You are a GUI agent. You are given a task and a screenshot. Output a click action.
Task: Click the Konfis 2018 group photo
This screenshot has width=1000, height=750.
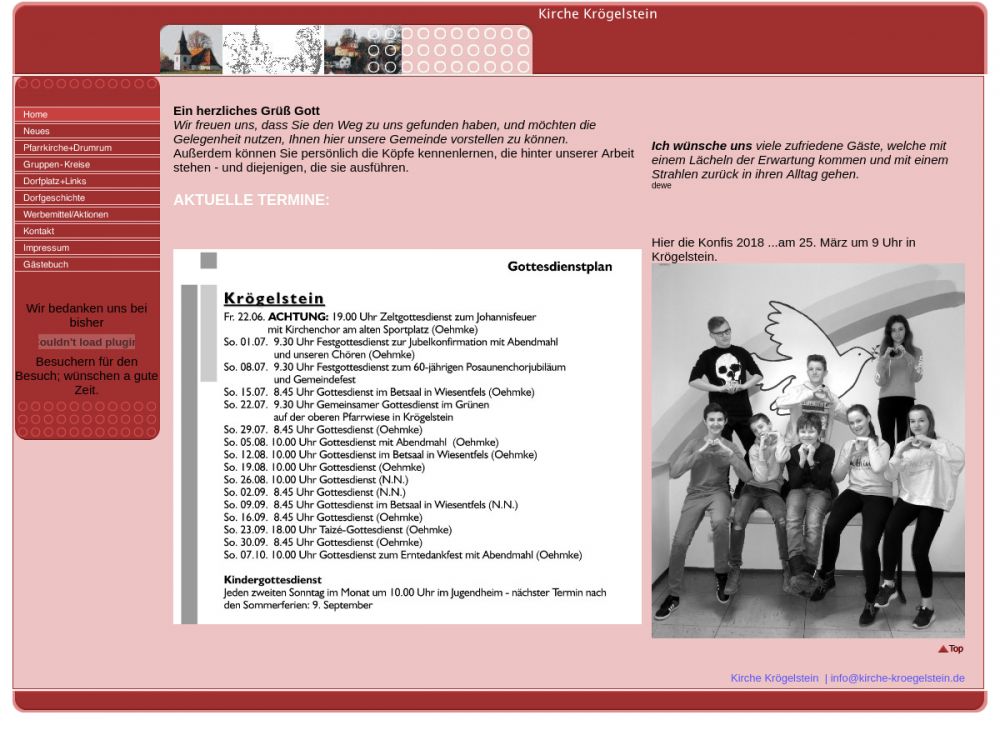pyautogui.click(x=808, y=450)
